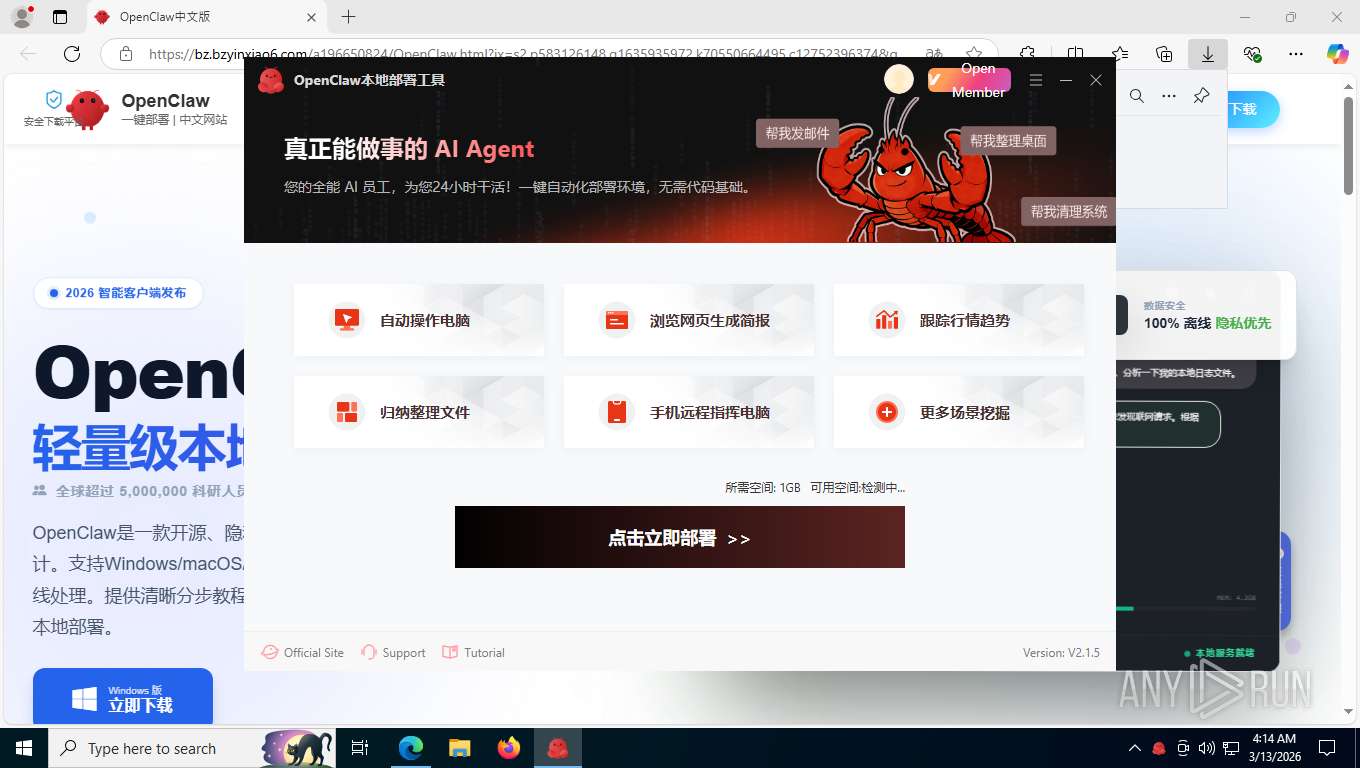The height and width of the screenshot is (768, 1360).
Task: Open the Support link
Action: [x=393, y=652]
